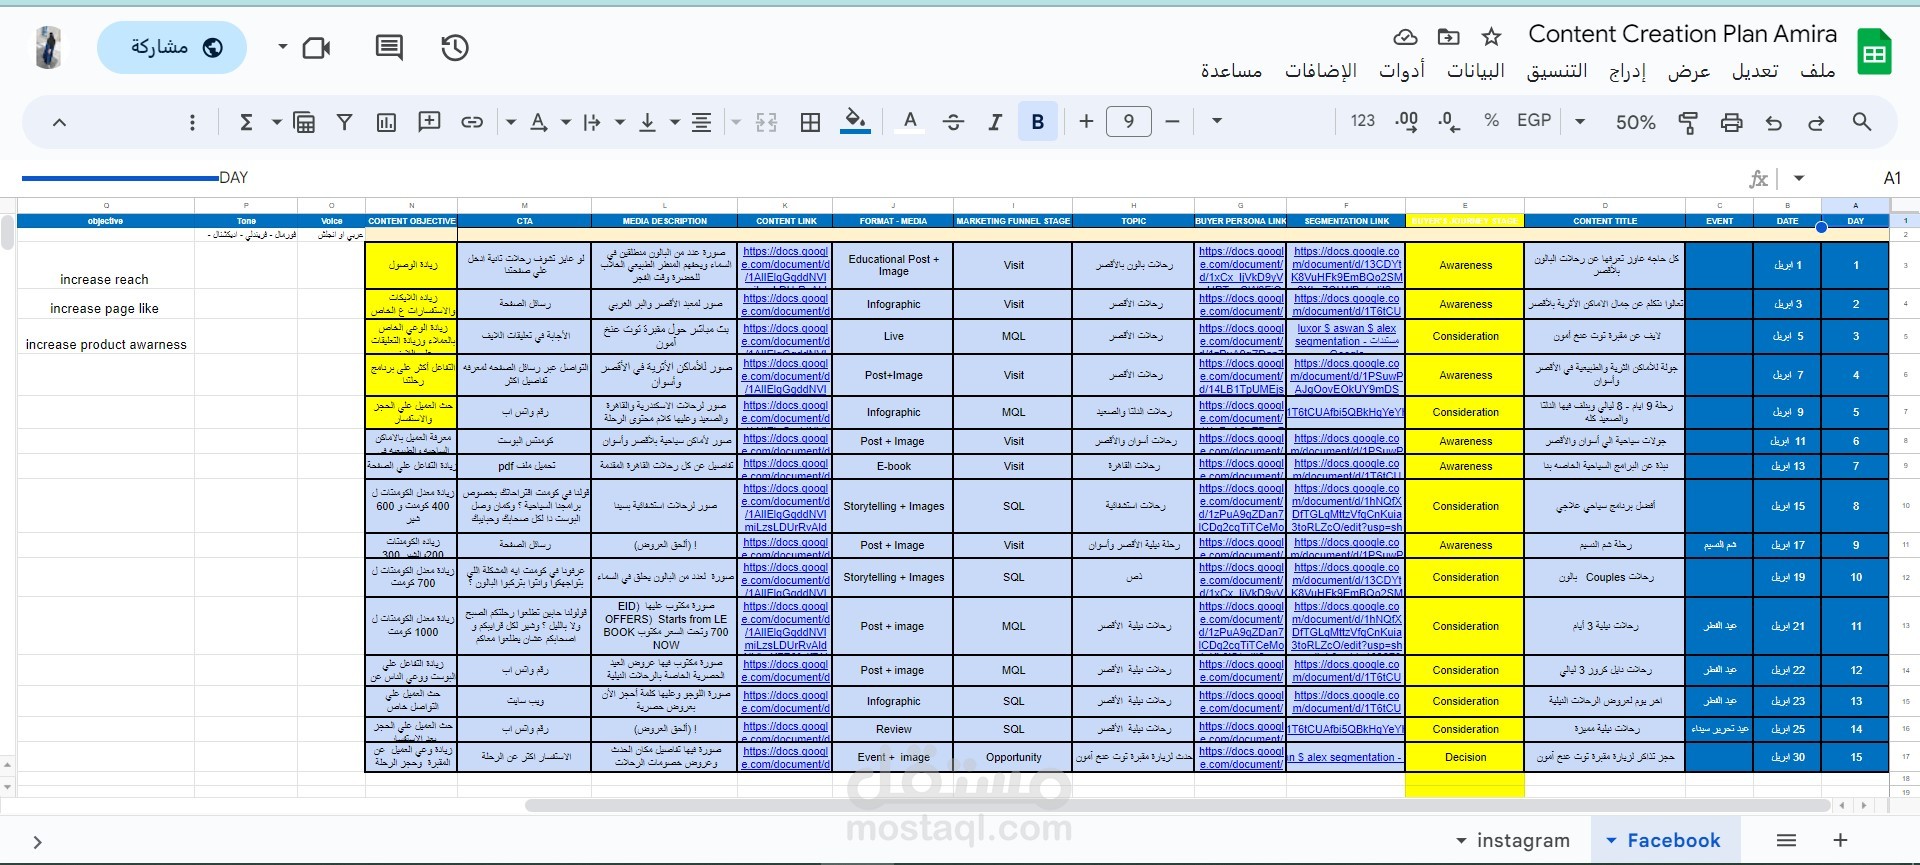
Task: Open the name box dropdown arrow
Action: [1799, 178]
